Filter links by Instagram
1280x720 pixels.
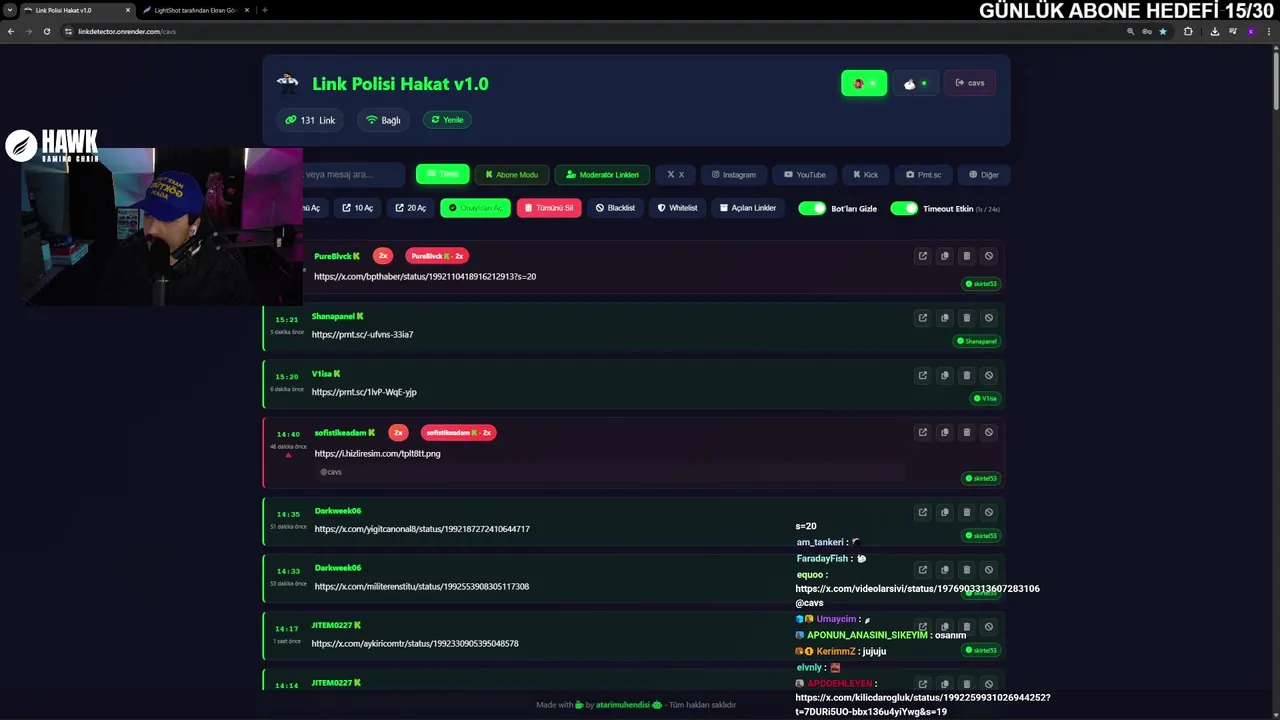pos(734,174)
